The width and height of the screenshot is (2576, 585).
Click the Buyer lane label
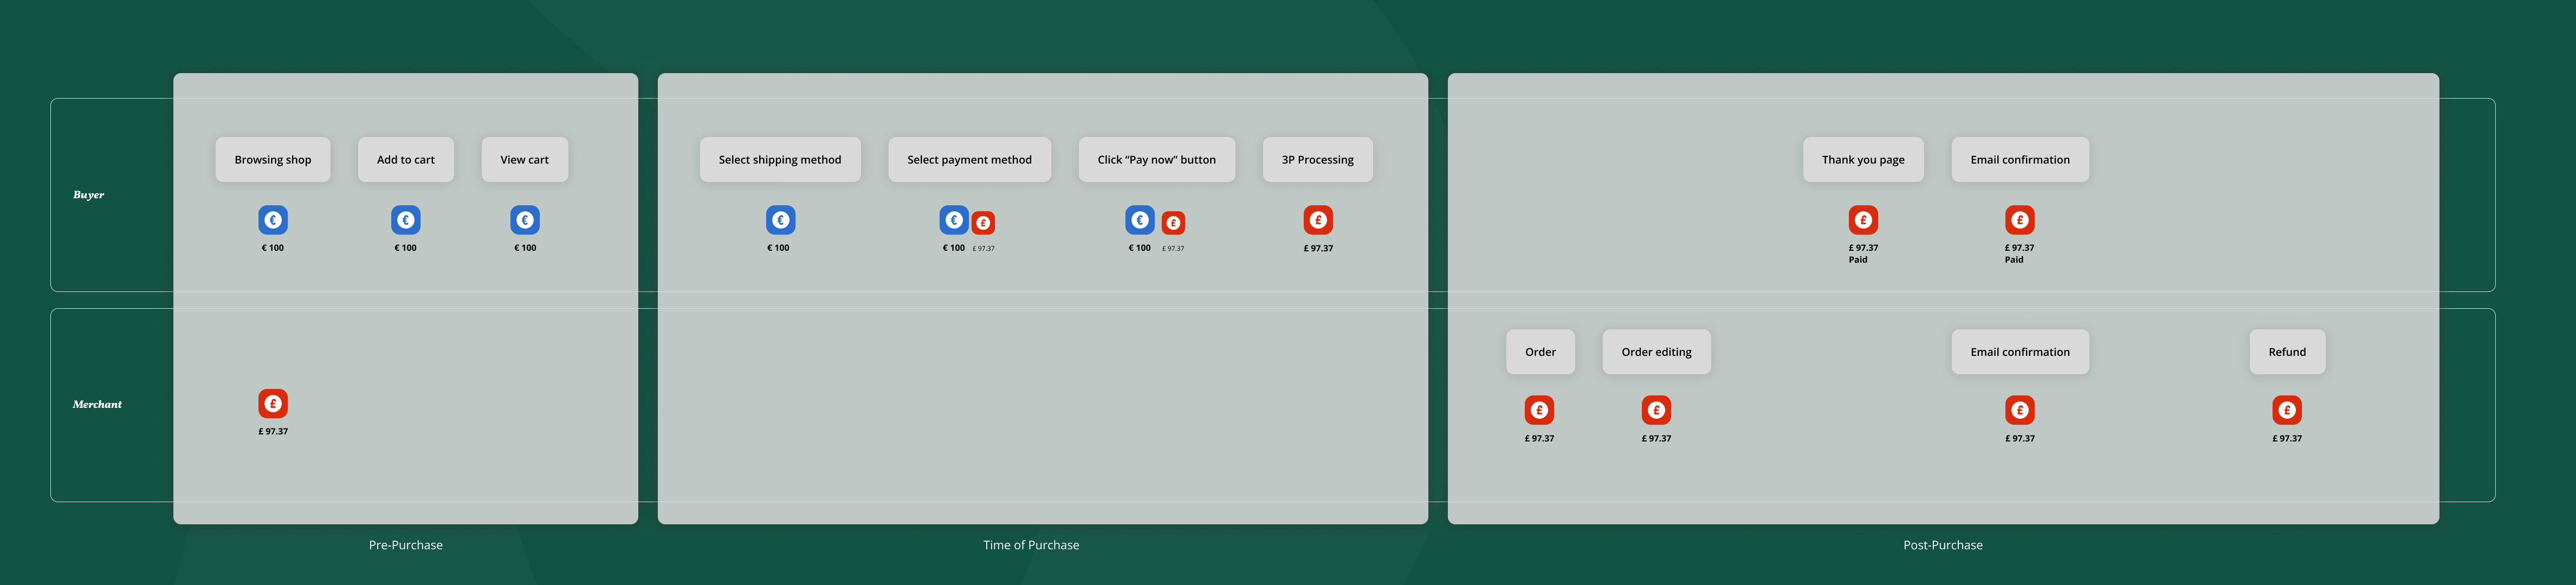coord(88,194)
